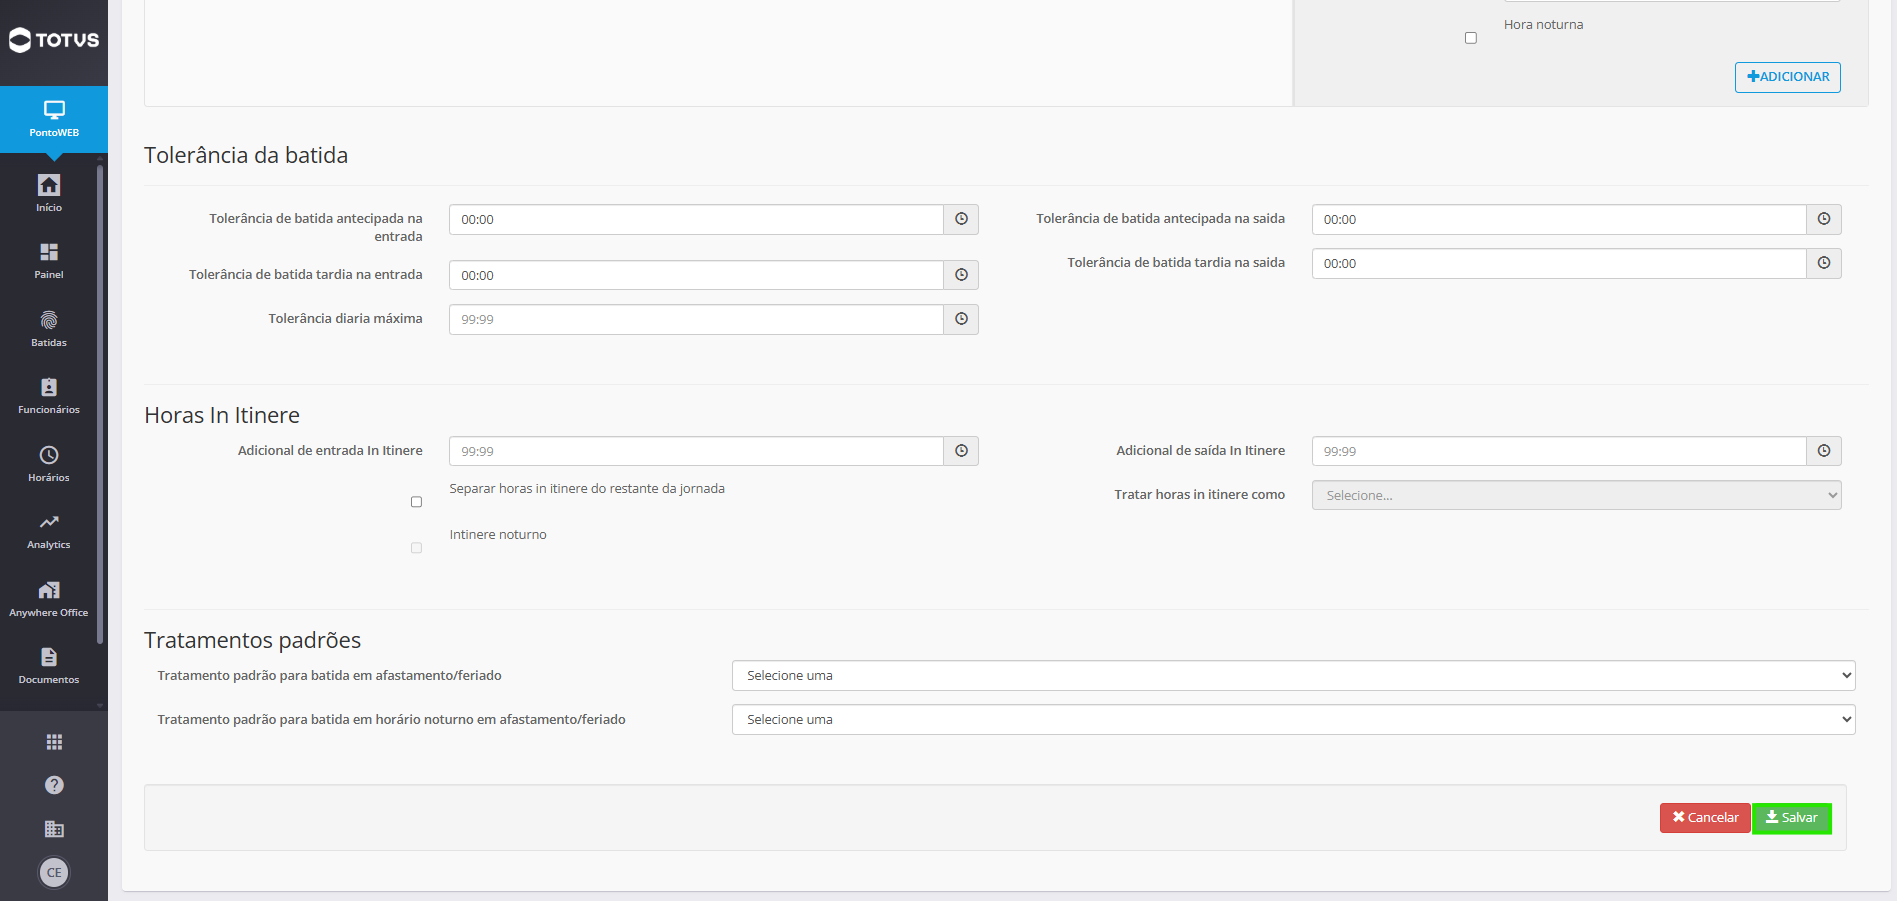Viewport: 1897px width, 901px height.
Task: Open Batidas fingerprint icon
Action: (x=49, y=328)
